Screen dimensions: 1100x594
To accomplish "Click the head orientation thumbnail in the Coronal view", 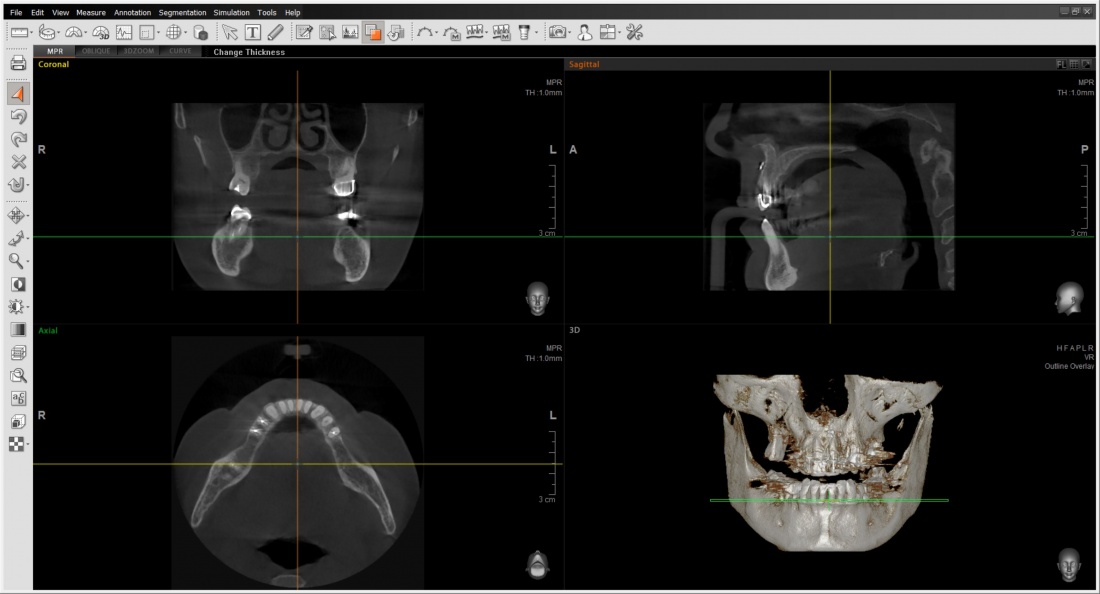I will pyautogui.click(x=538, y=297).
